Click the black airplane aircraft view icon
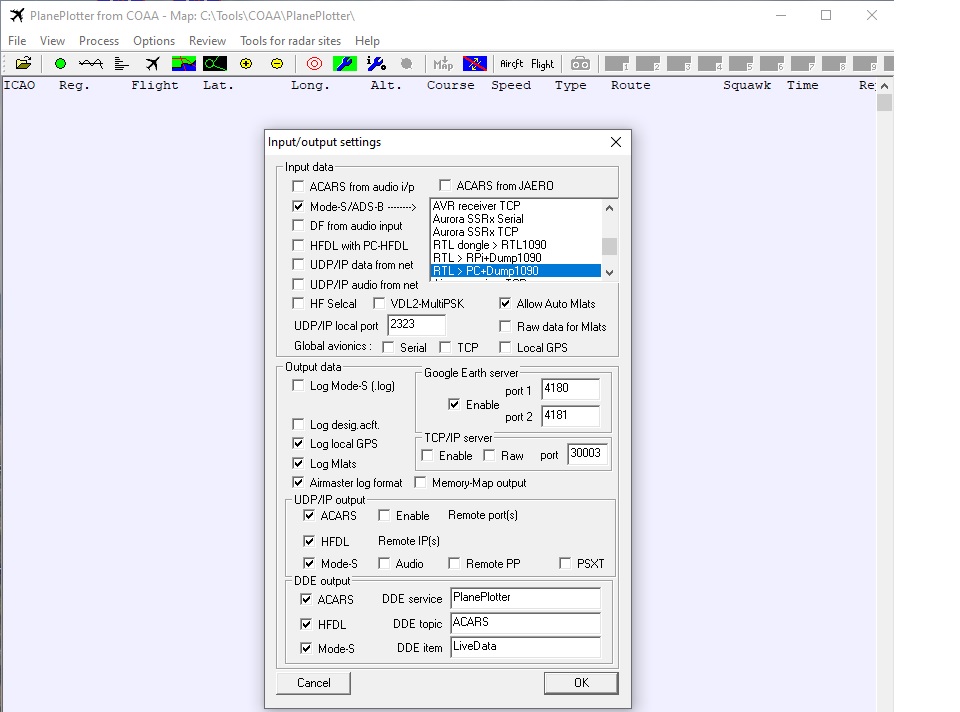 tap(152, 64)
